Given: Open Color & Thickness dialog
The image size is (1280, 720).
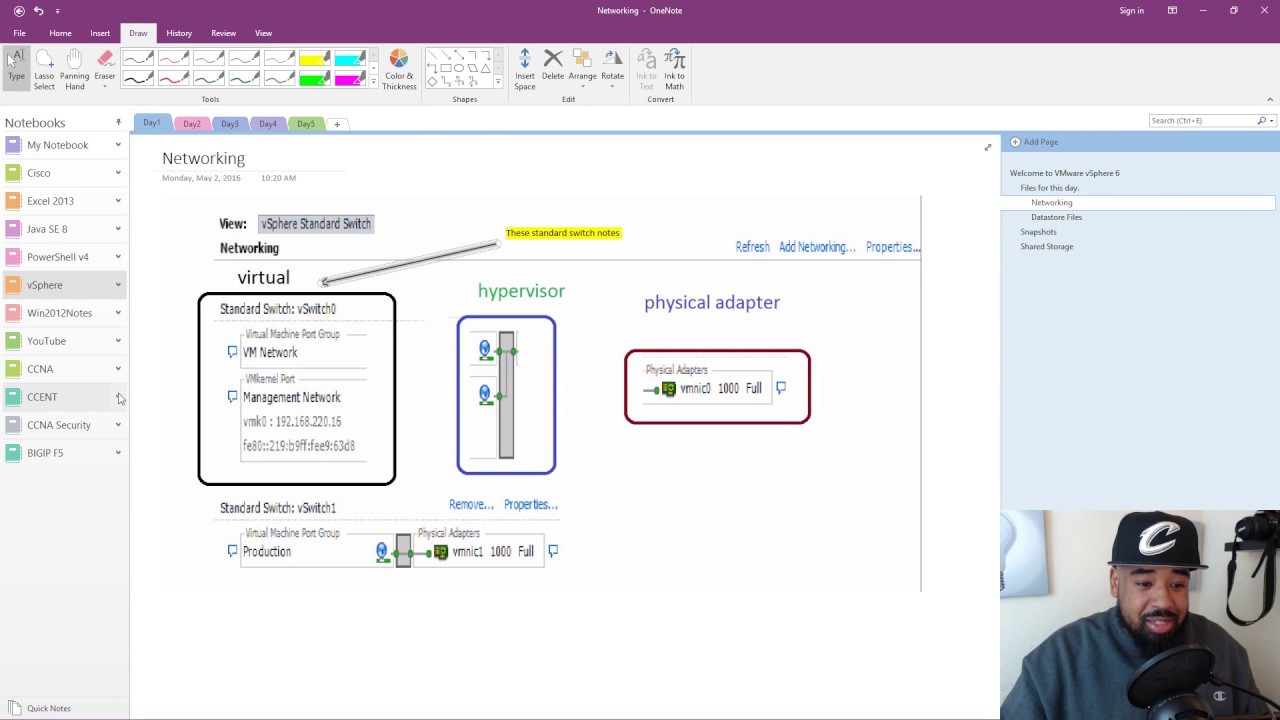Looking at the screenshot, I should [399, 70].
